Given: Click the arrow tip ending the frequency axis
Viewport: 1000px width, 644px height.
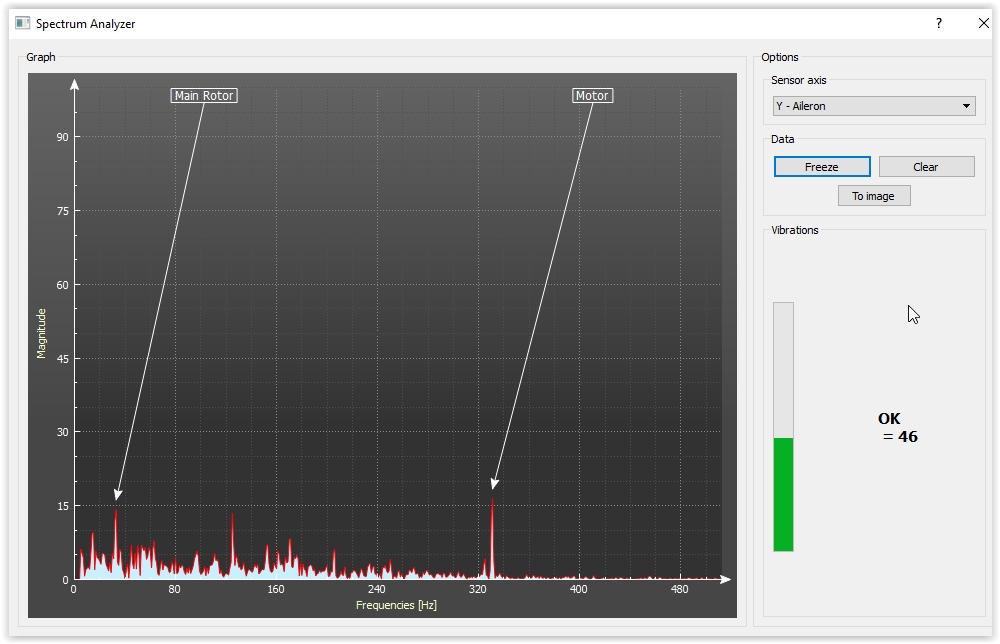Looking at the screenshot, I should click(725, 579).
